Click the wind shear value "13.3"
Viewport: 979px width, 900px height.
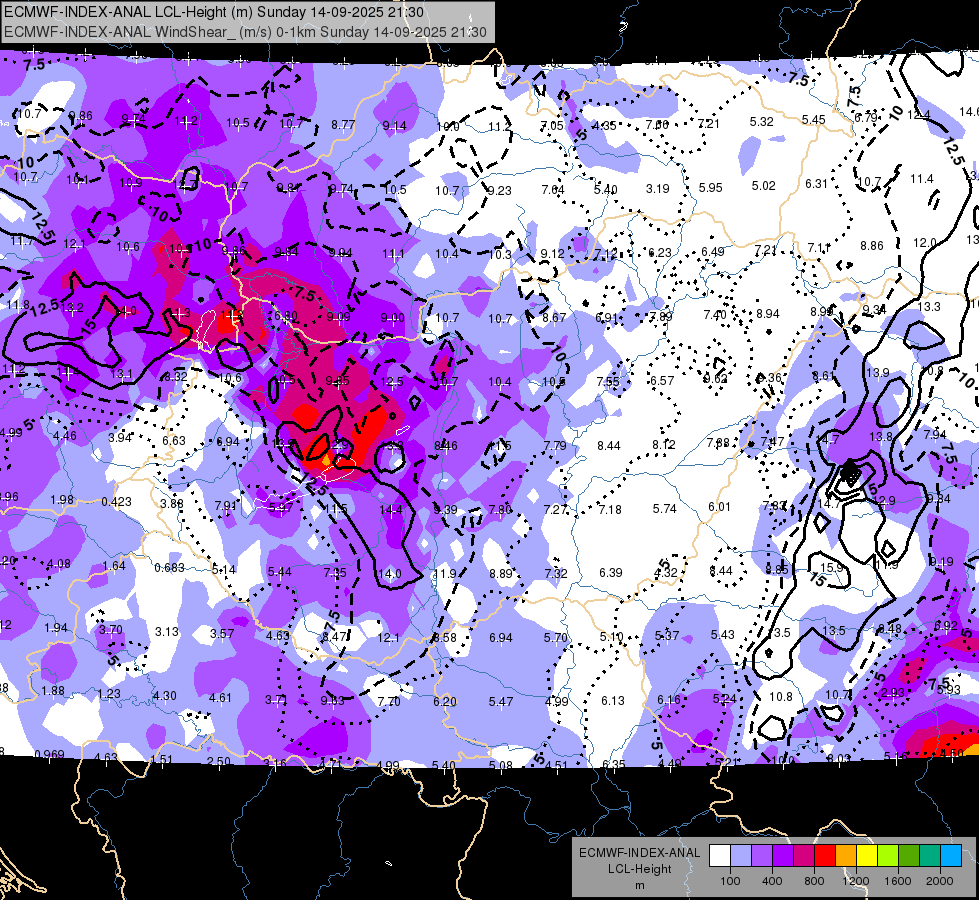click(x=929, y=307)
